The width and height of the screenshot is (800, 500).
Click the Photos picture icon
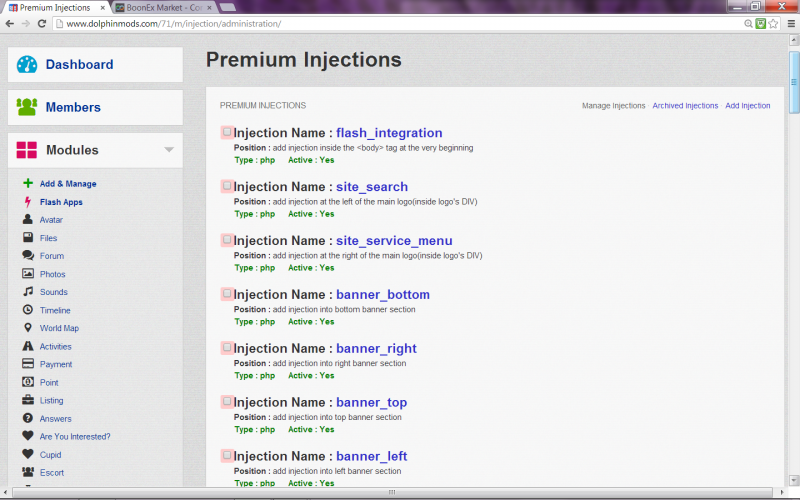28,273
